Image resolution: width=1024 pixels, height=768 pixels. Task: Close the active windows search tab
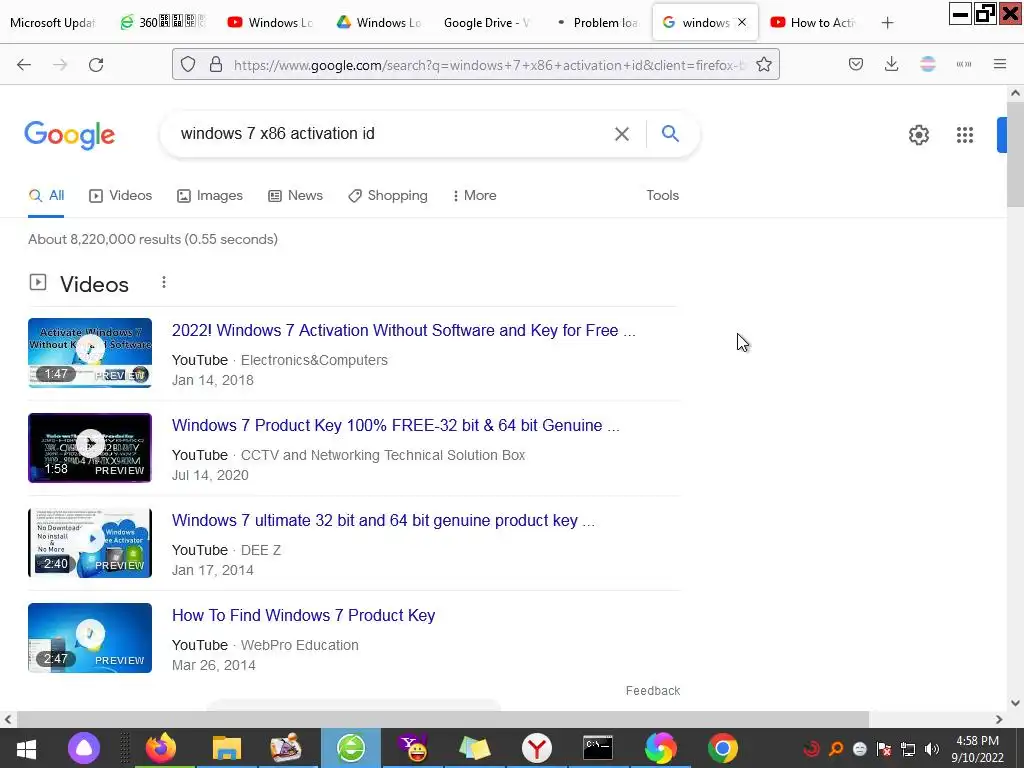[742, 22]
